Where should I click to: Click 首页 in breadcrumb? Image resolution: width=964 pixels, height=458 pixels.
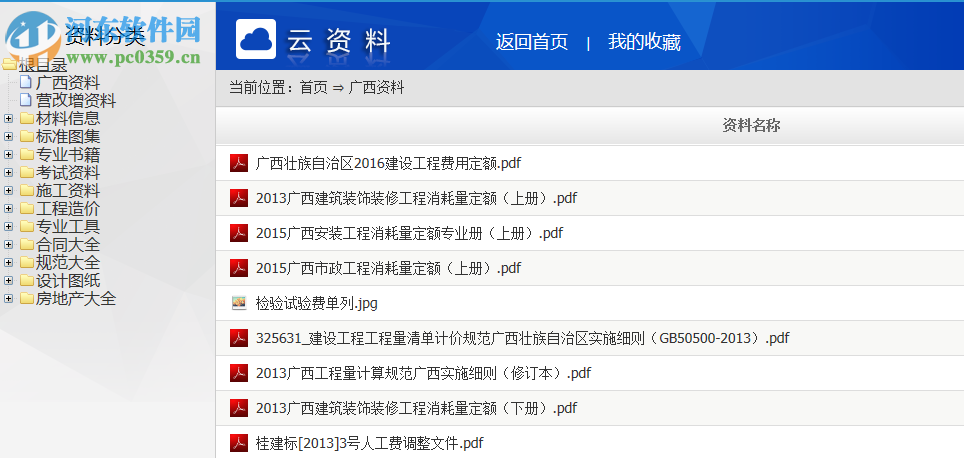314,88
